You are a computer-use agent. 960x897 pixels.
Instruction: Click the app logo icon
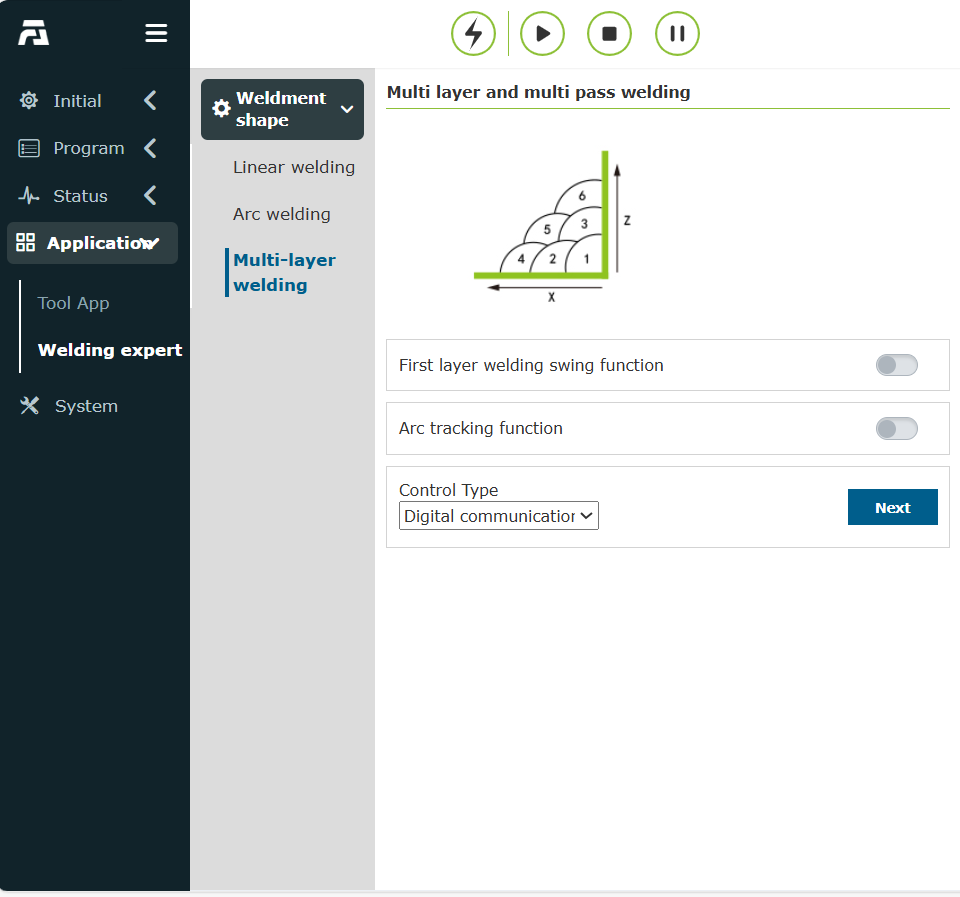pos(33,33)
